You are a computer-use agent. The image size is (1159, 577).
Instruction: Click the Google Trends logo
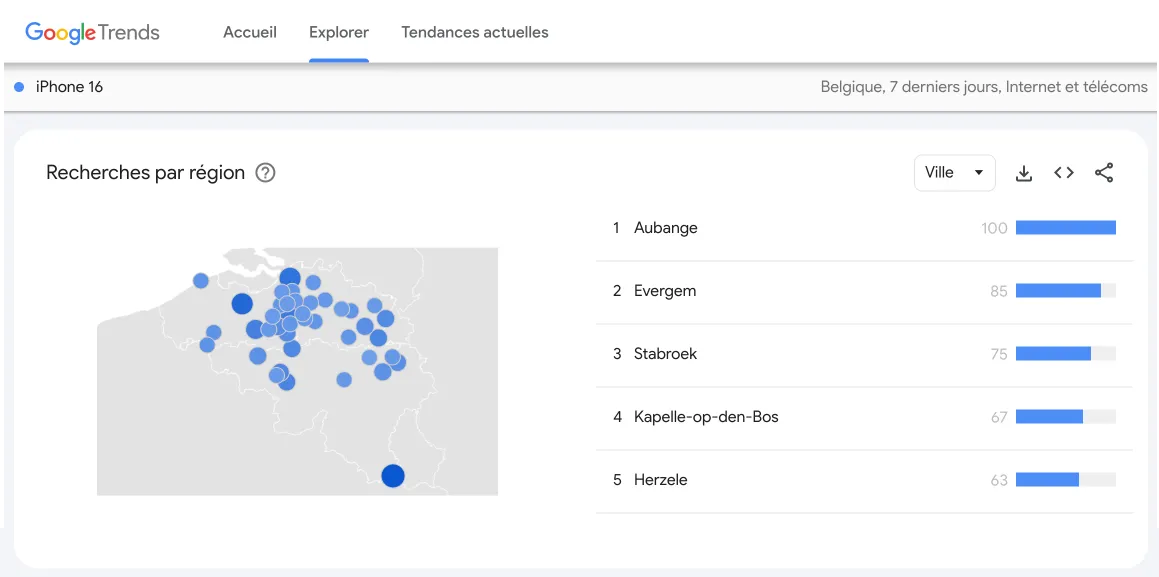coord(92,33)
